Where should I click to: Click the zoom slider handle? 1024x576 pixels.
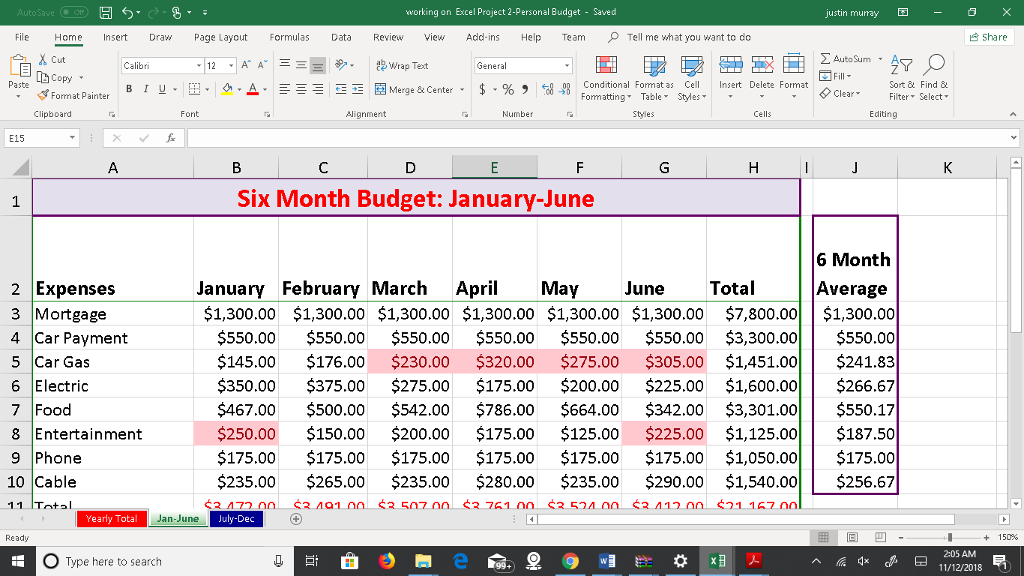click(x=950, y=537)
